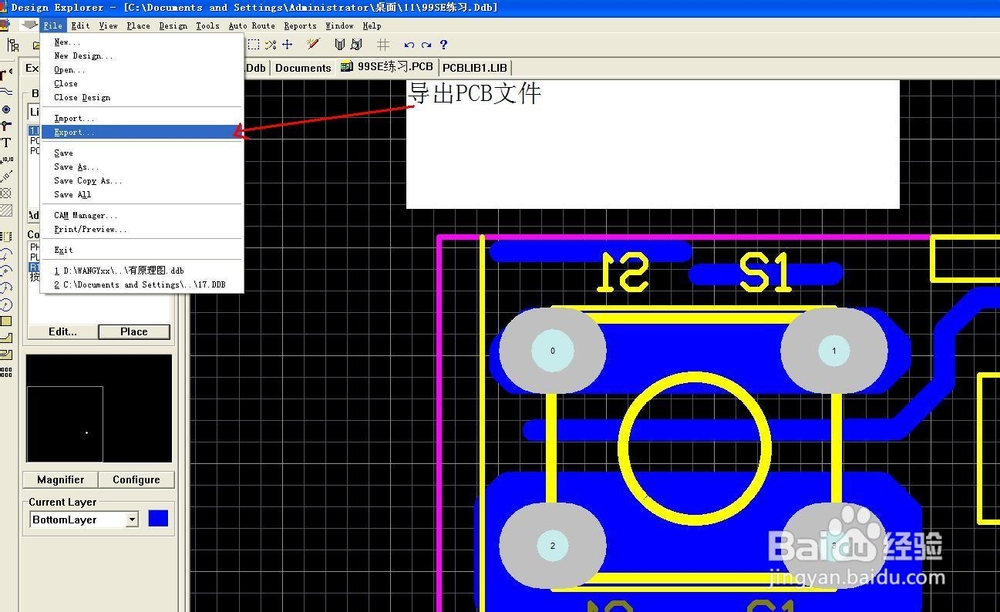Click the Set Snap Grid icon

[383, 45]
